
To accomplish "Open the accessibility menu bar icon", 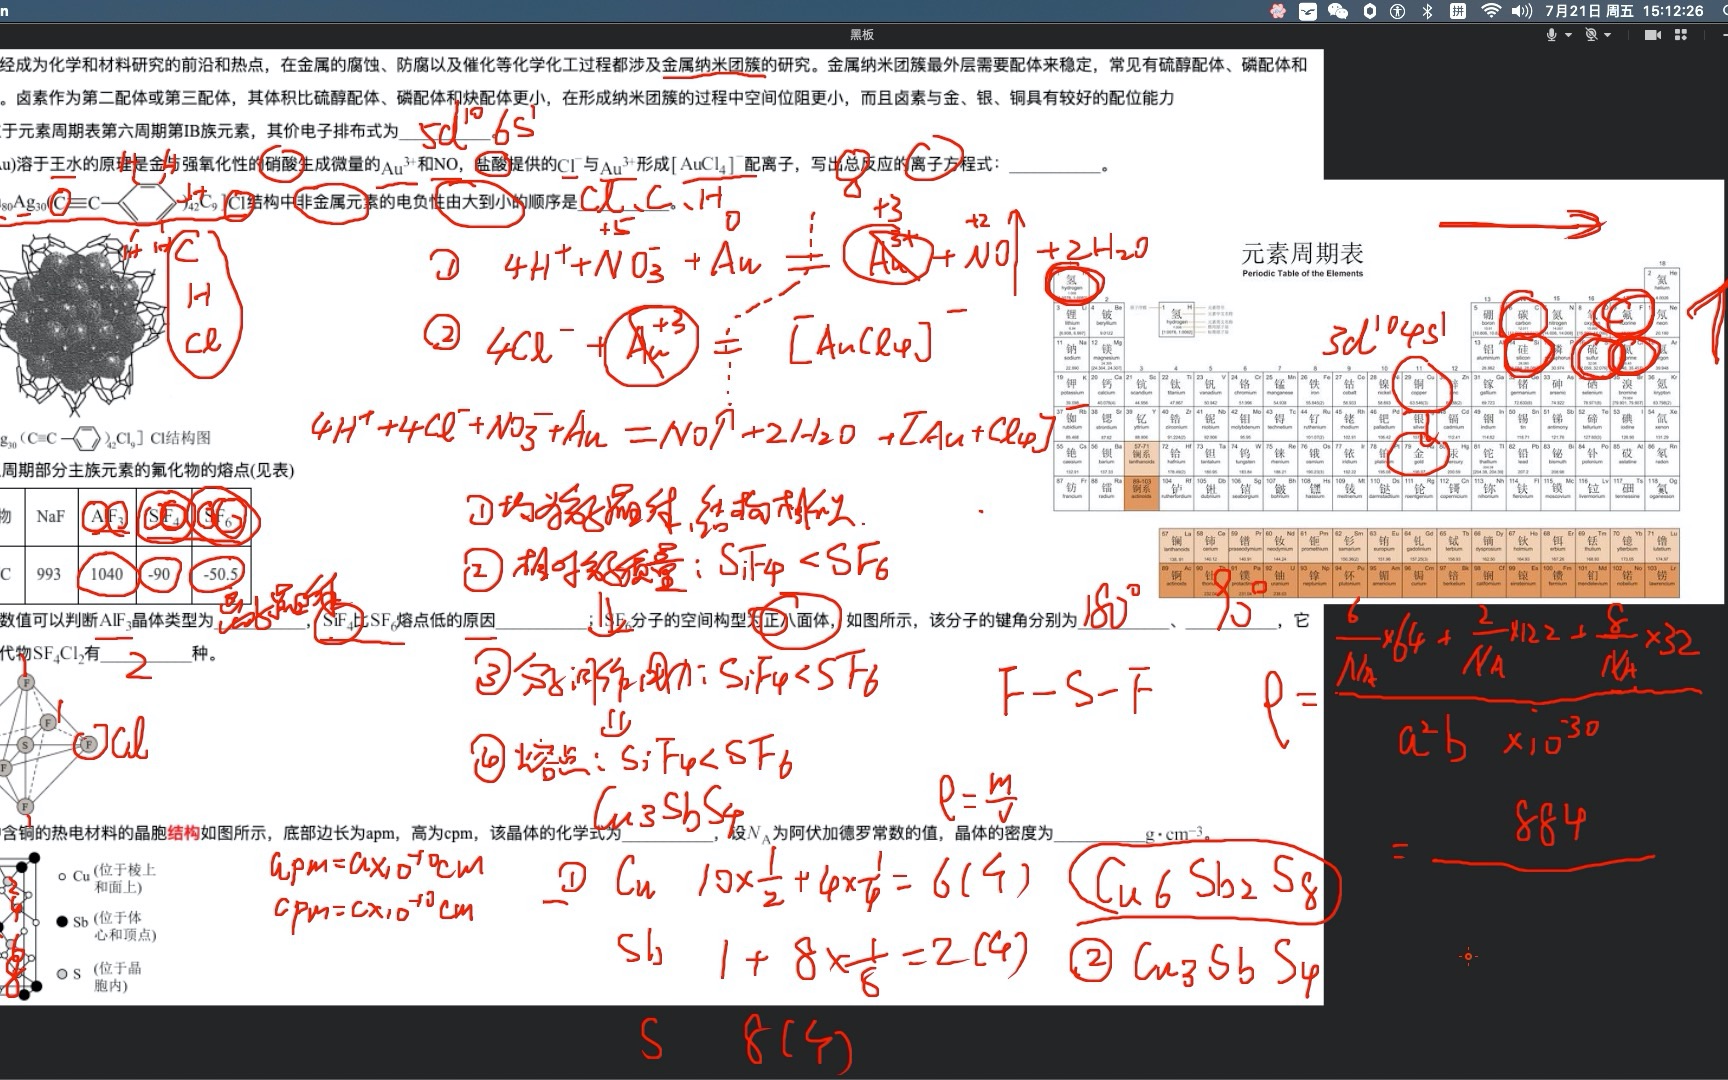I will [x=1397, y=11].
